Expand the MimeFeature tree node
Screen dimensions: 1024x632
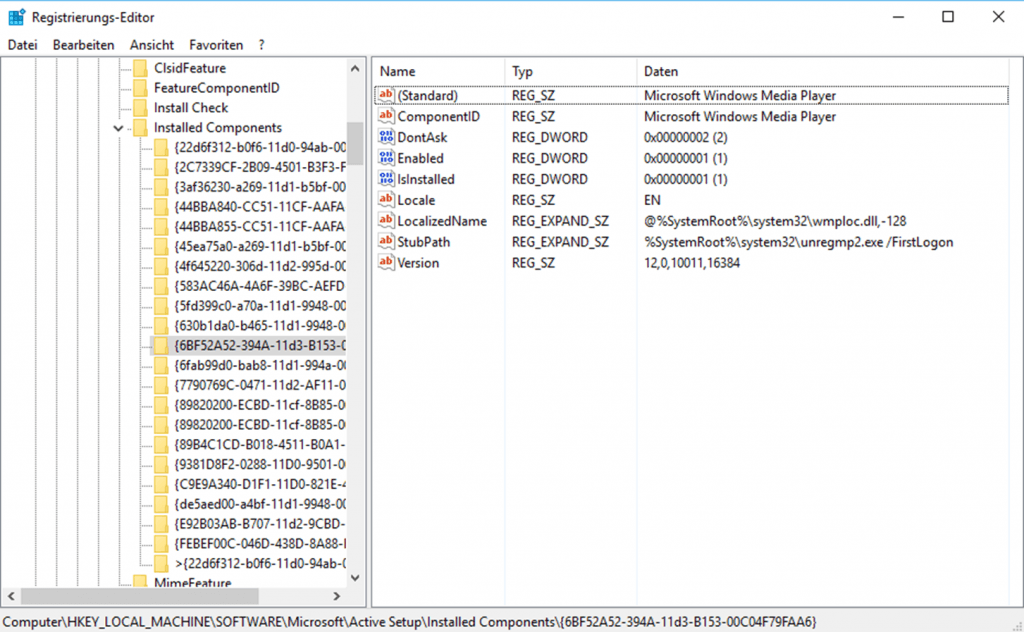tap(118, 583)
